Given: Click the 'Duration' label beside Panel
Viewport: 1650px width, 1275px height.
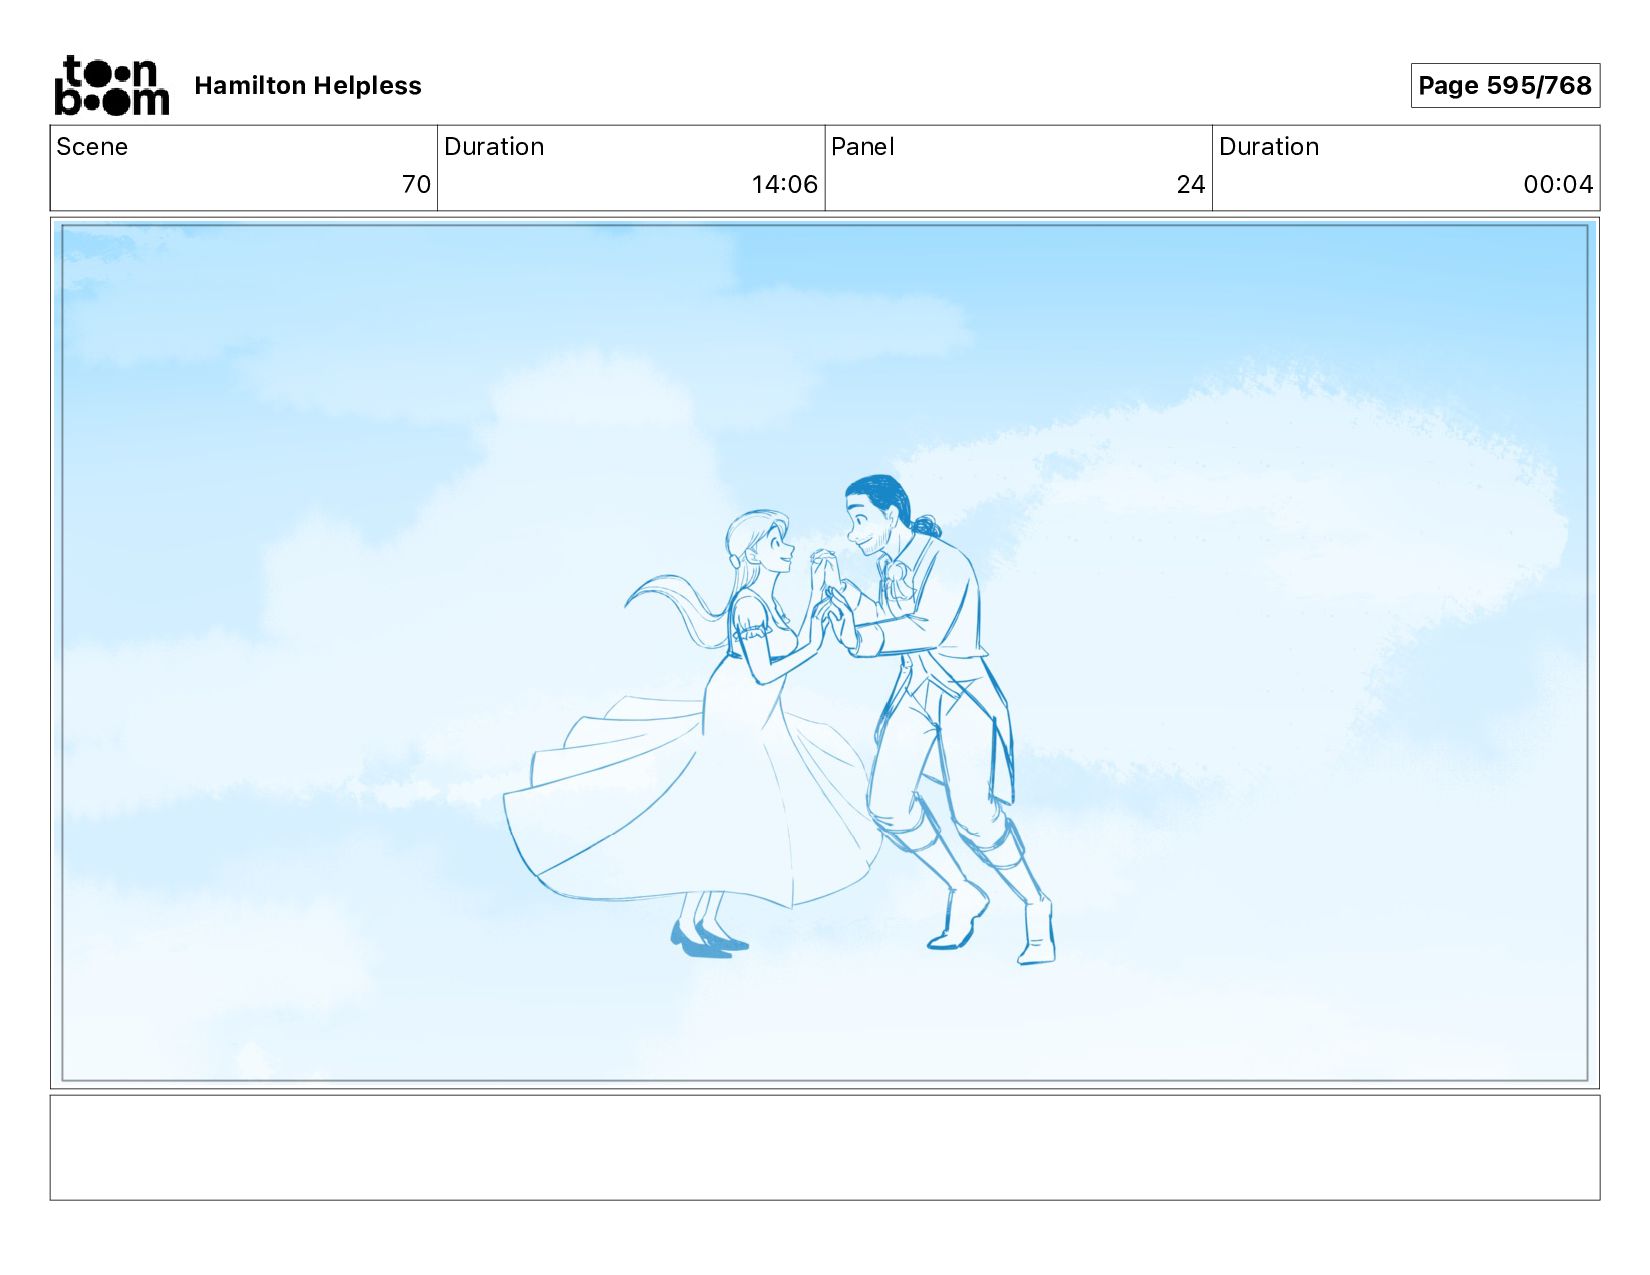Looking at the screenshot, I should pos(1269,147).
